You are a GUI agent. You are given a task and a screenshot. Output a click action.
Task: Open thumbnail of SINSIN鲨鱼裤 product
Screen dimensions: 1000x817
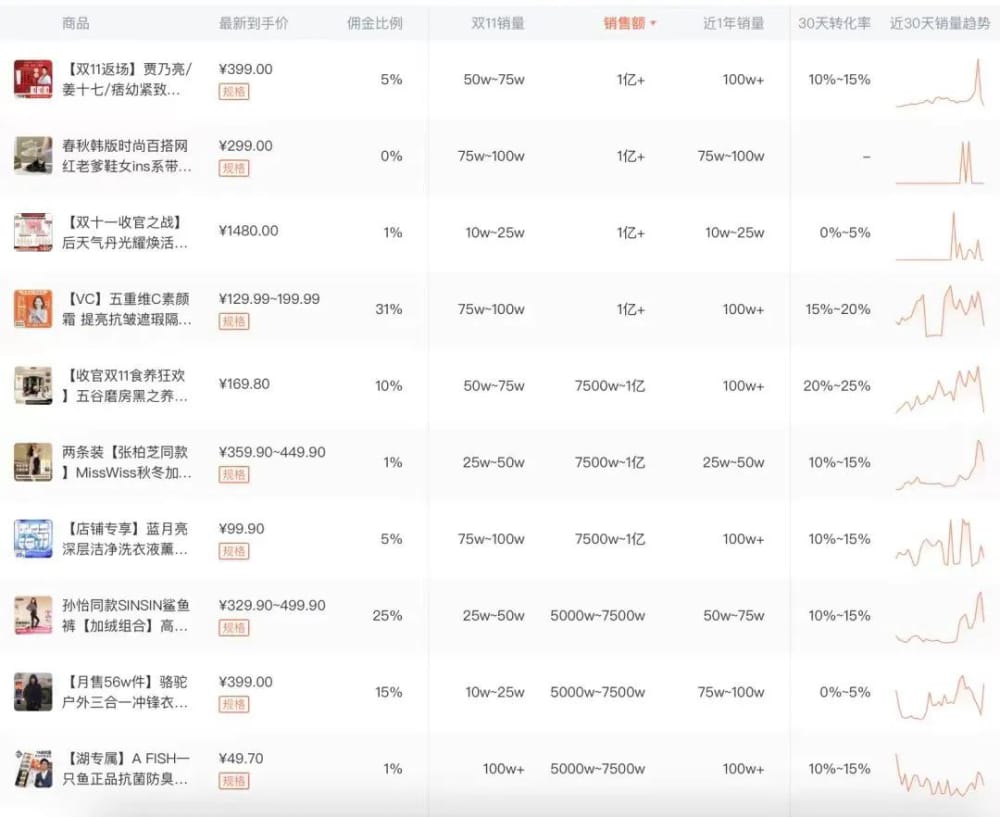33,615
